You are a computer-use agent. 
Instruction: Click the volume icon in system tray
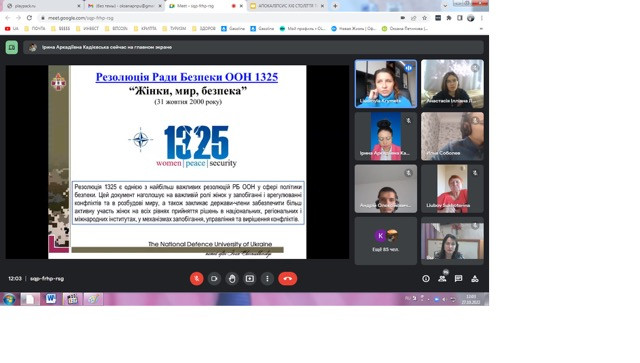(x=444, y=299)
